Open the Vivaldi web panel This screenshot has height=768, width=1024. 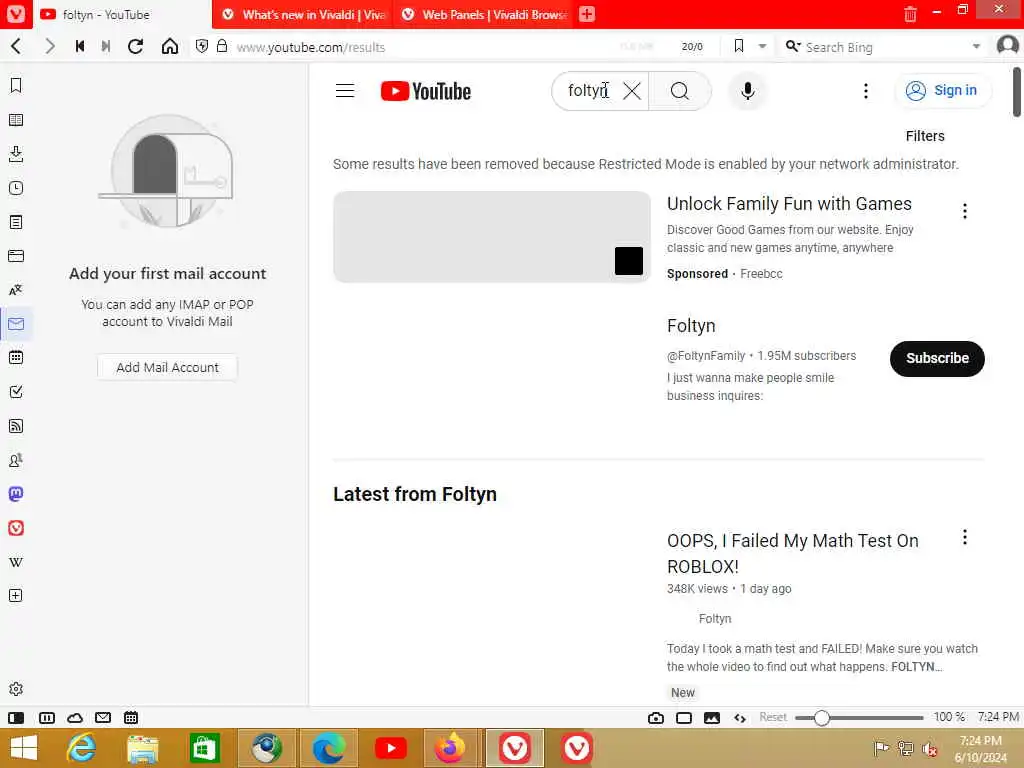pos(16,528)
